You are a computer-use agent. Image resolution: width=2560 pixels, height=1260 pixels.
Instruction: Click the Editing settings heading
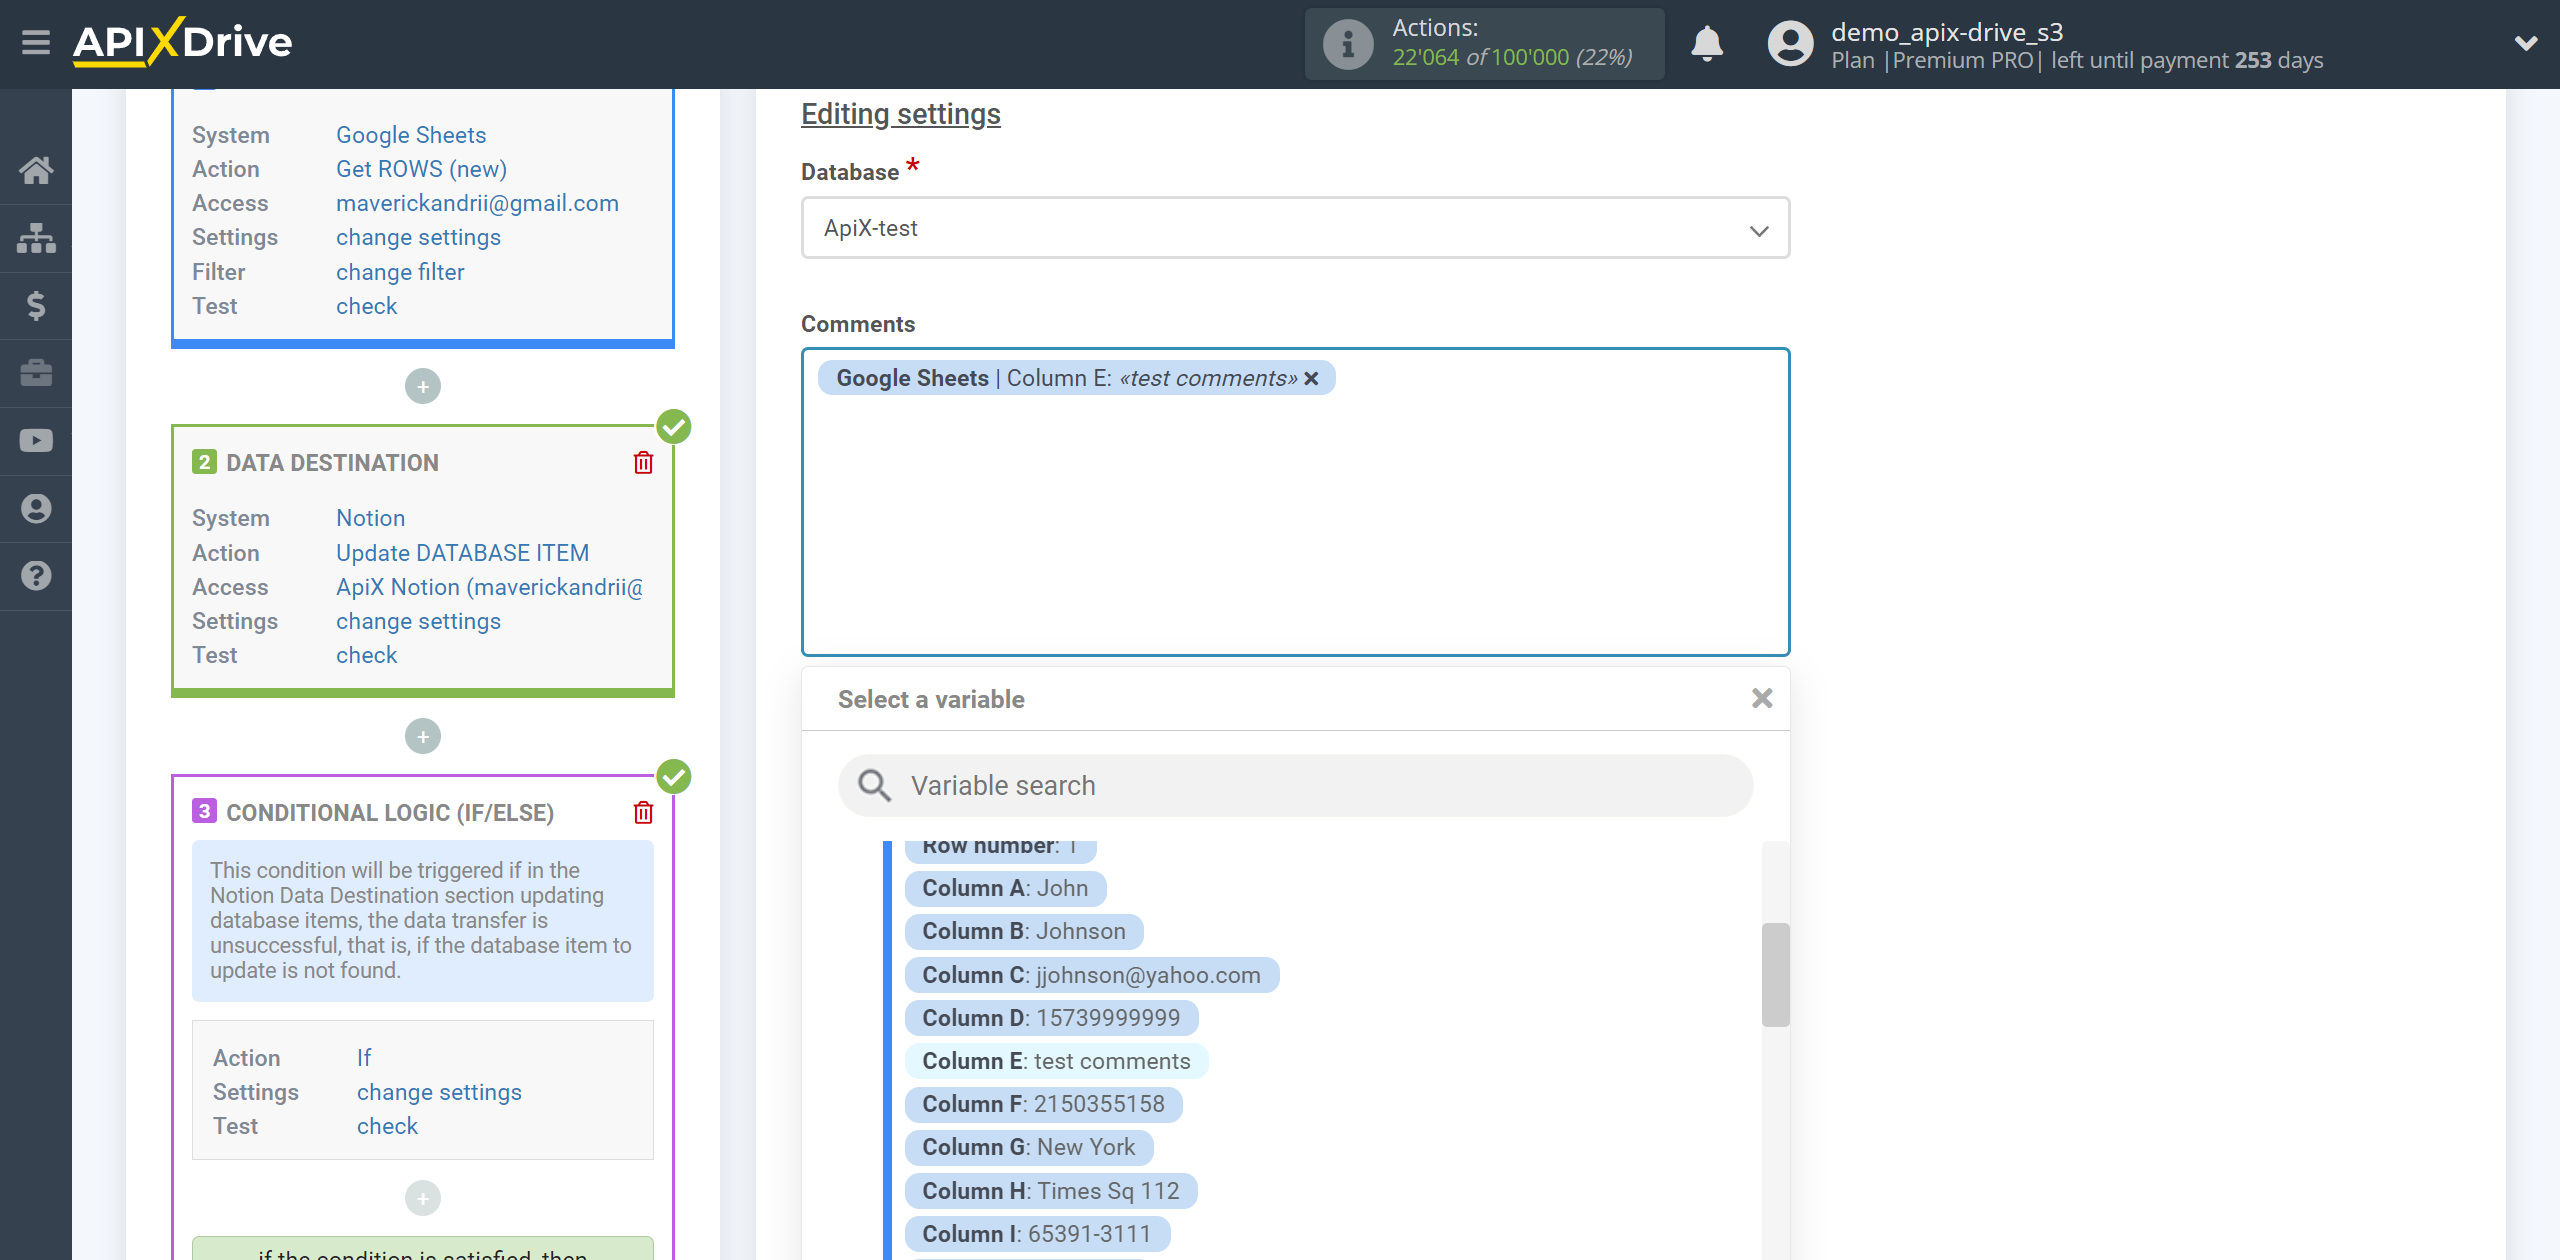tap(900, 114)
